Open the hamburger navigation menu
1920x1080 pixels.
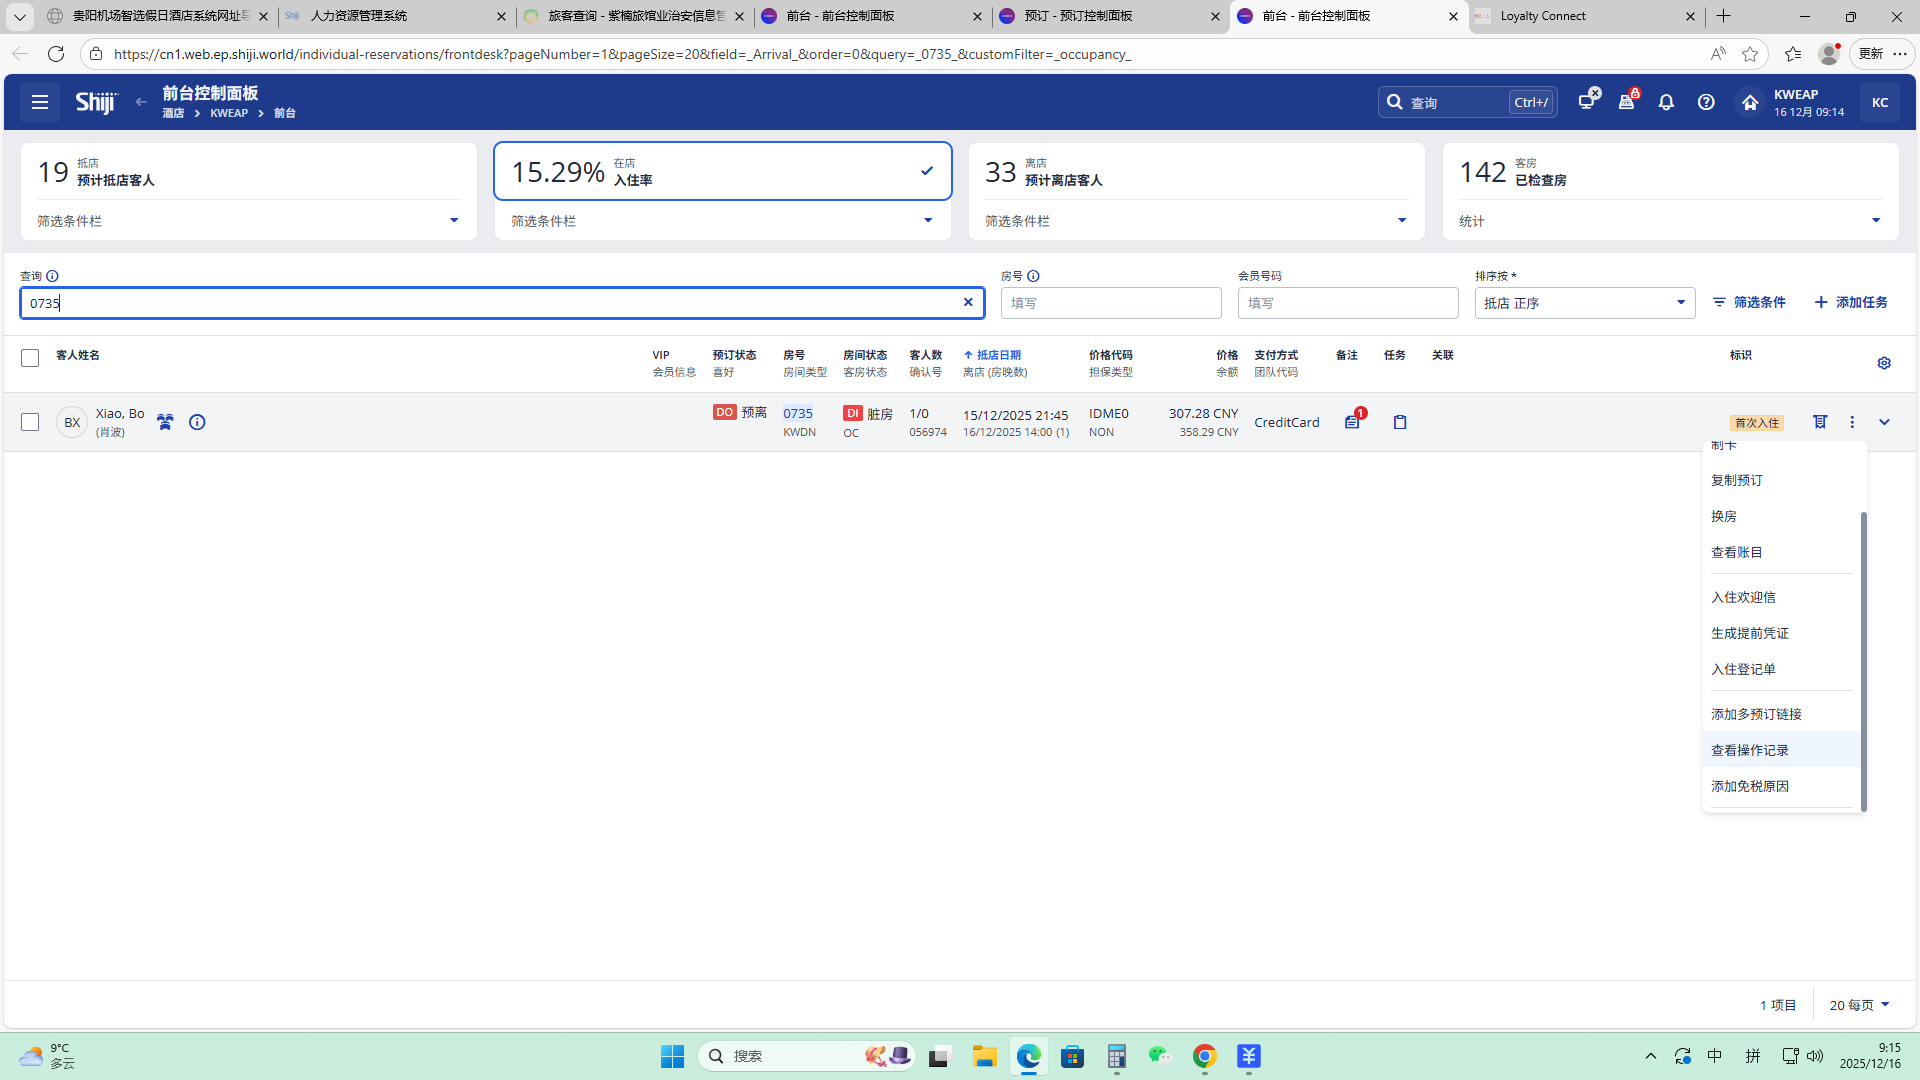coord(40,102)
